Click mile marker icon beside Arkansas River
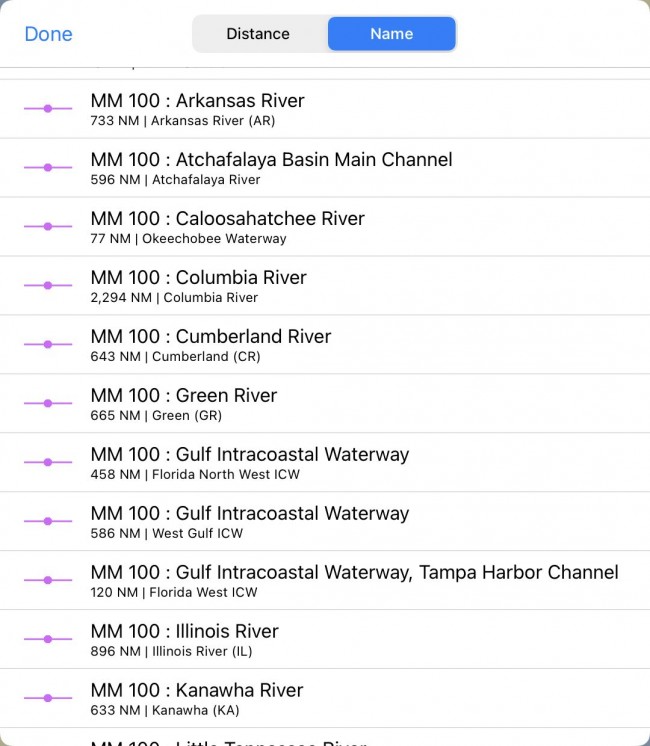 pyautogui.click(x=48, y=108)
